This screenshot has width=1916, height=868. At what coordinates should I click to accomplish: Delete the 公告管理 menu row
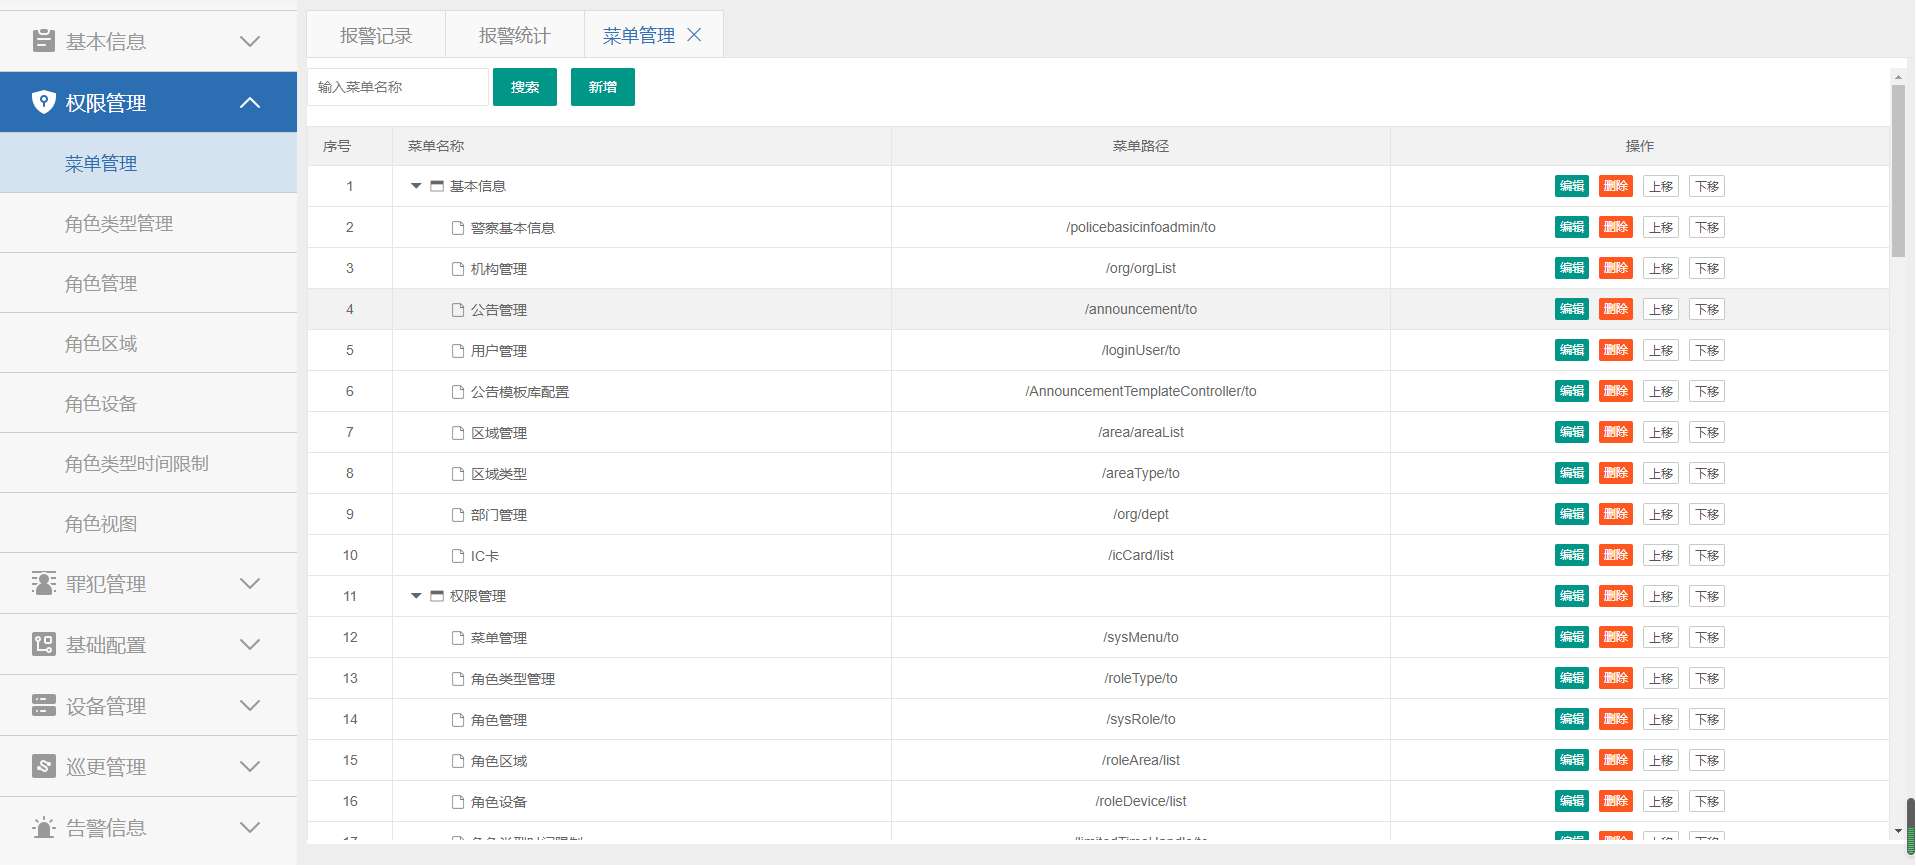pyautogui.click(x=1615, y=309)
